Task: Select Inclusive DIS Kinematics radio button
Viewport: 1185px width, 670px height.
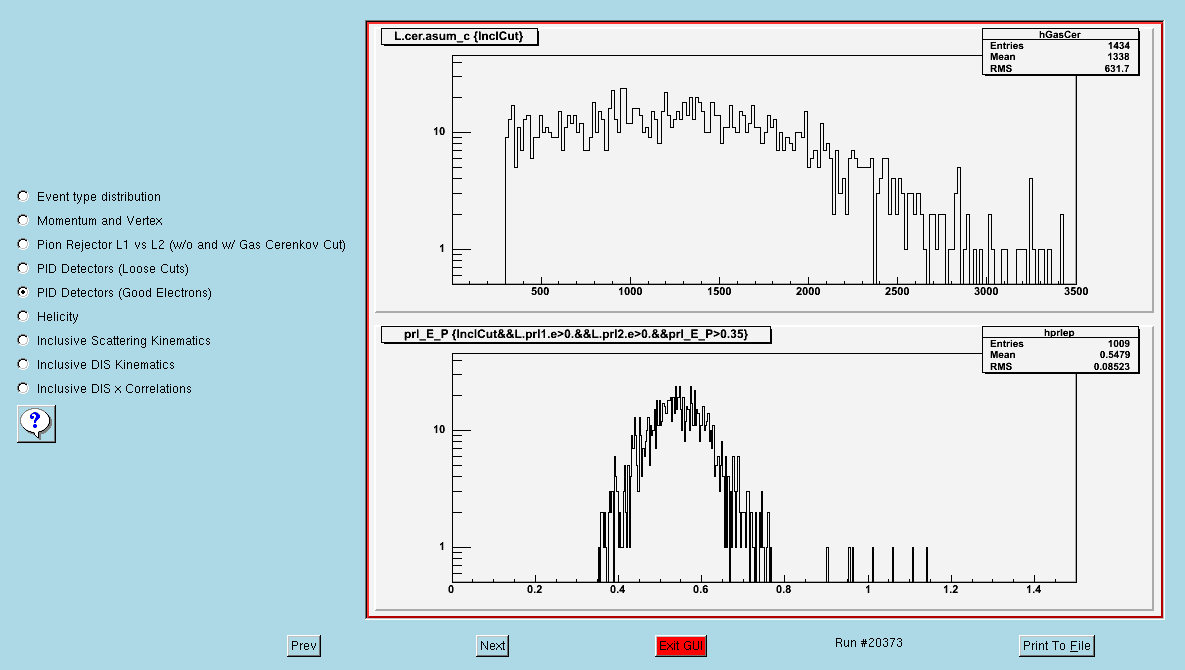Action: 23,364
